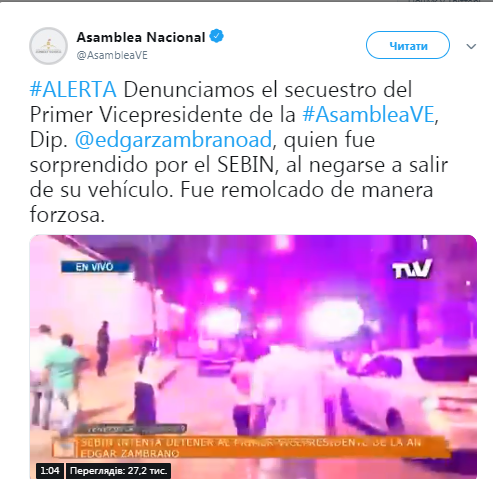Viewport: 493px width, 479px height.
Task: Open the @AsambleaVE handle
Action: pyautogui.click(x=112, y=55)
